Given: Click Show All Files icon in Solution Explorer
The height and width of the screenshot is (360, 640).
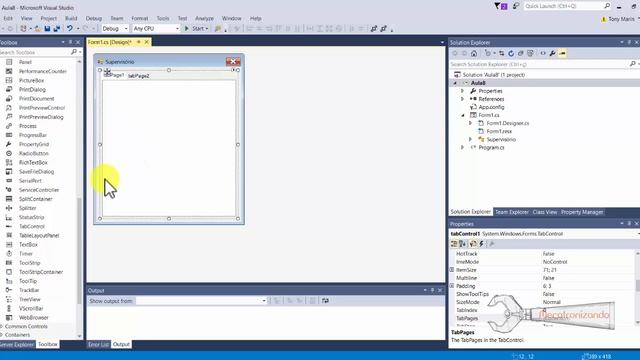Looking at the screenshot, I should (530, 53).
